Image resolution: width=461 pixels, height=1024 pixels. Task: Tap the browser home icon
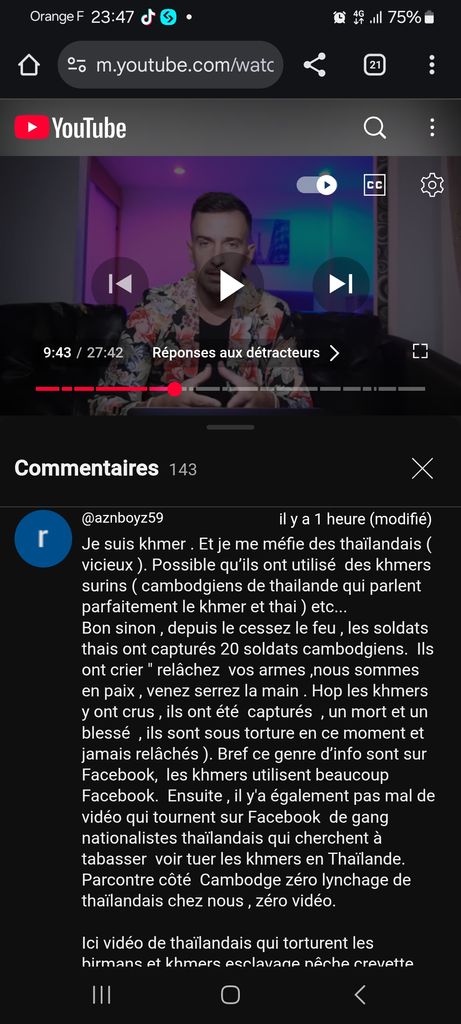coord(29,65)
